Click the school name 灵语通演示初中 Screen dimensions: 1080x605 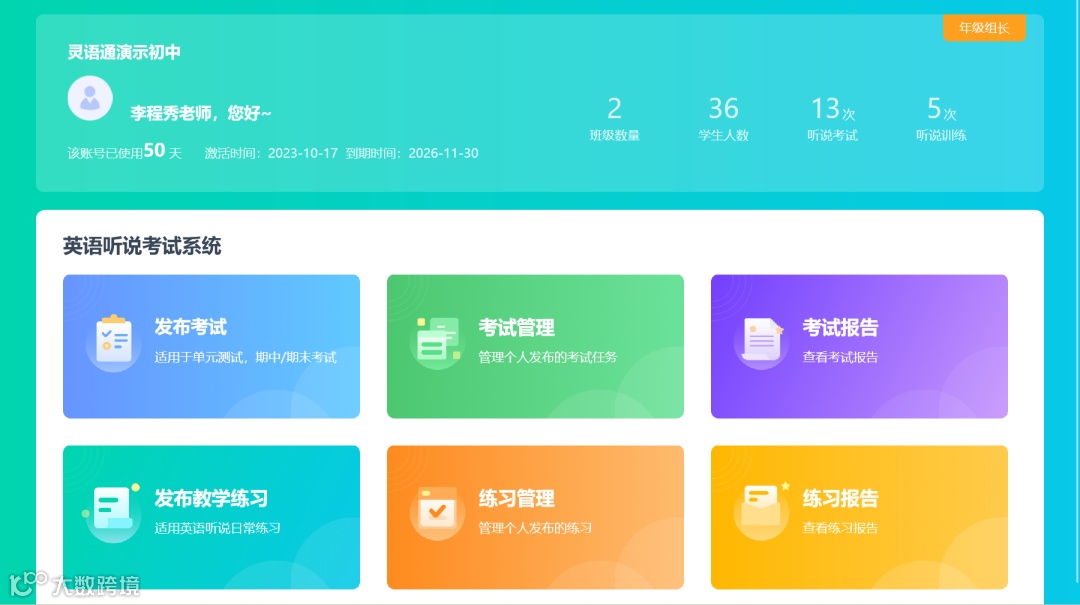tap(124, 52)
